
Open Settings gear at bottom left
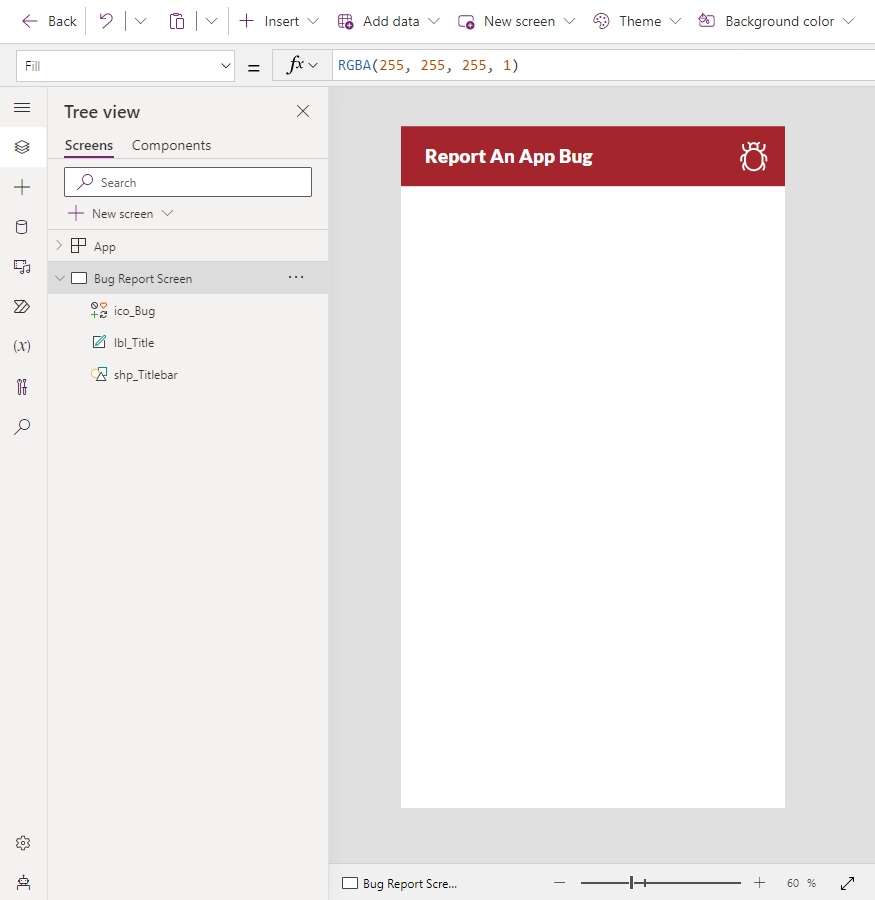tap(23, 843)
